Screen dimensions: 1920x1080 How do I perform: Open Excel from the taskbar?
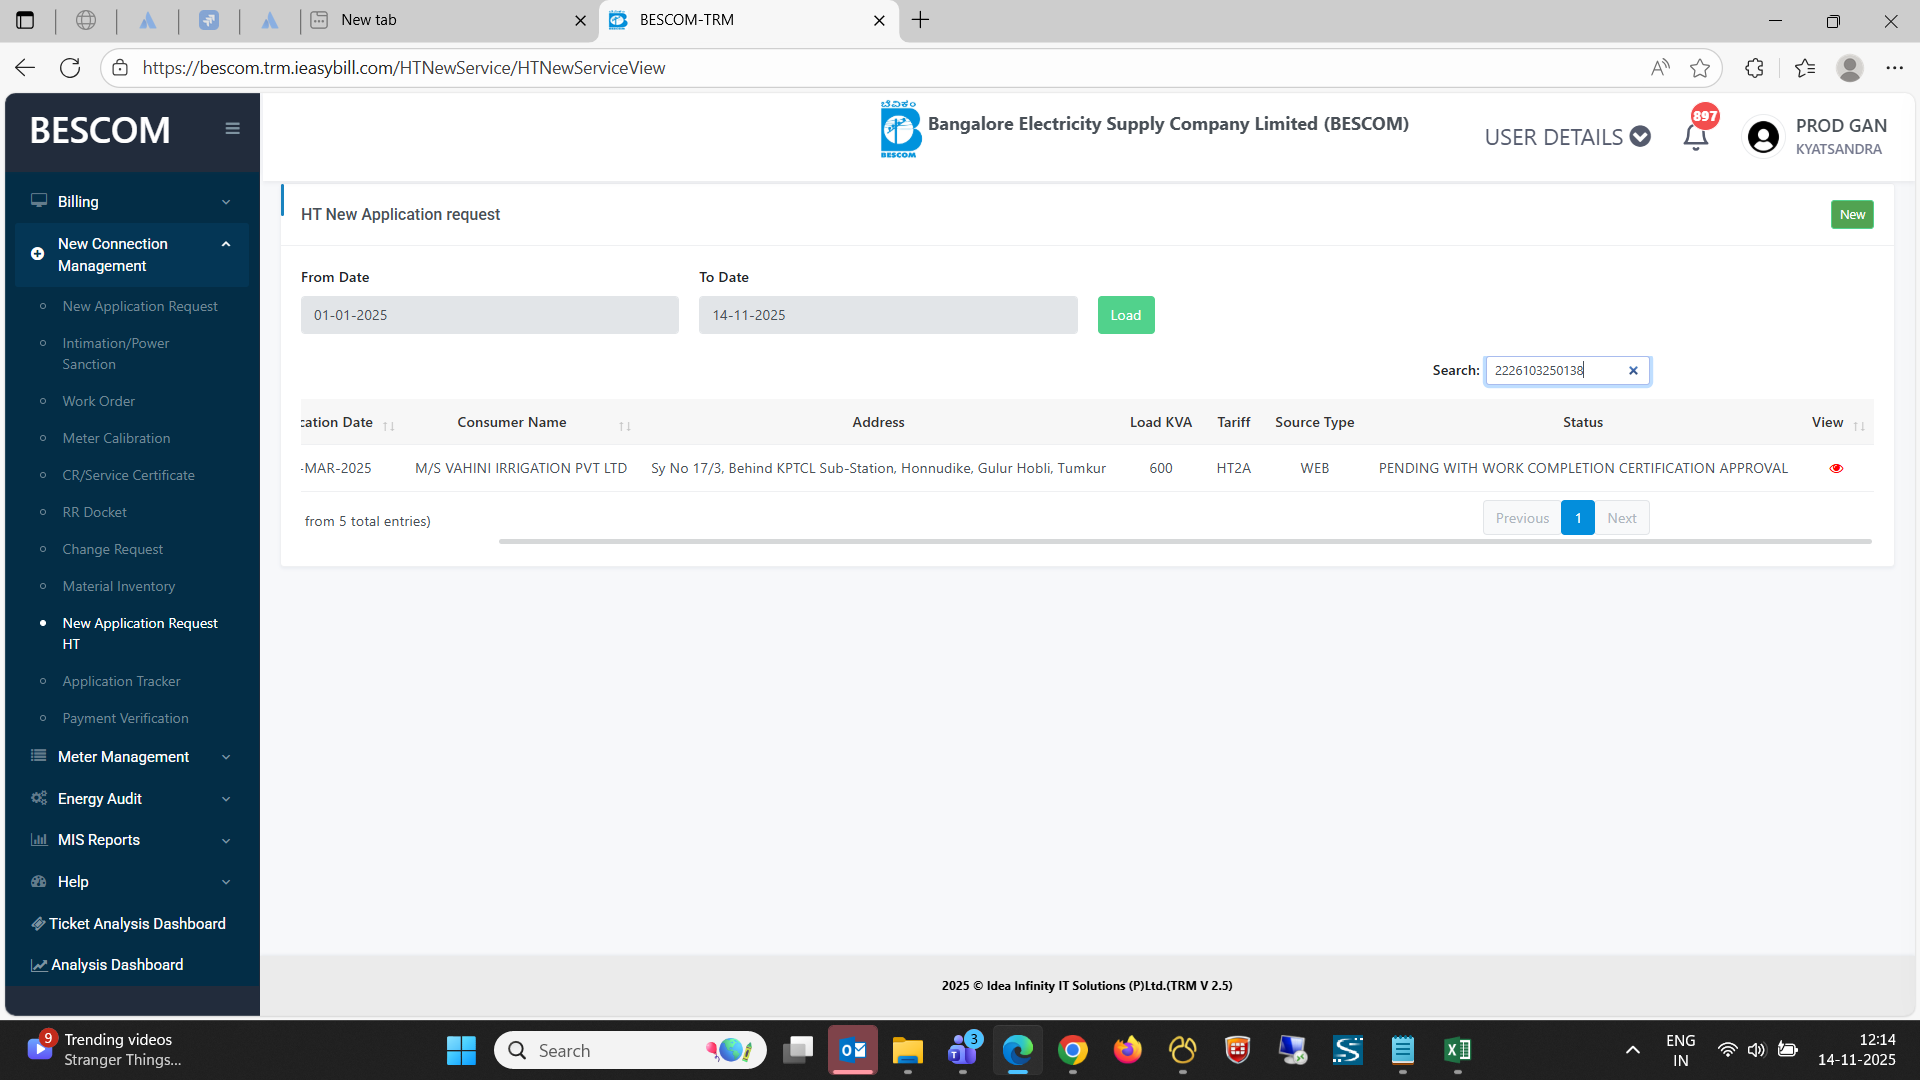coord(1456,1050)
